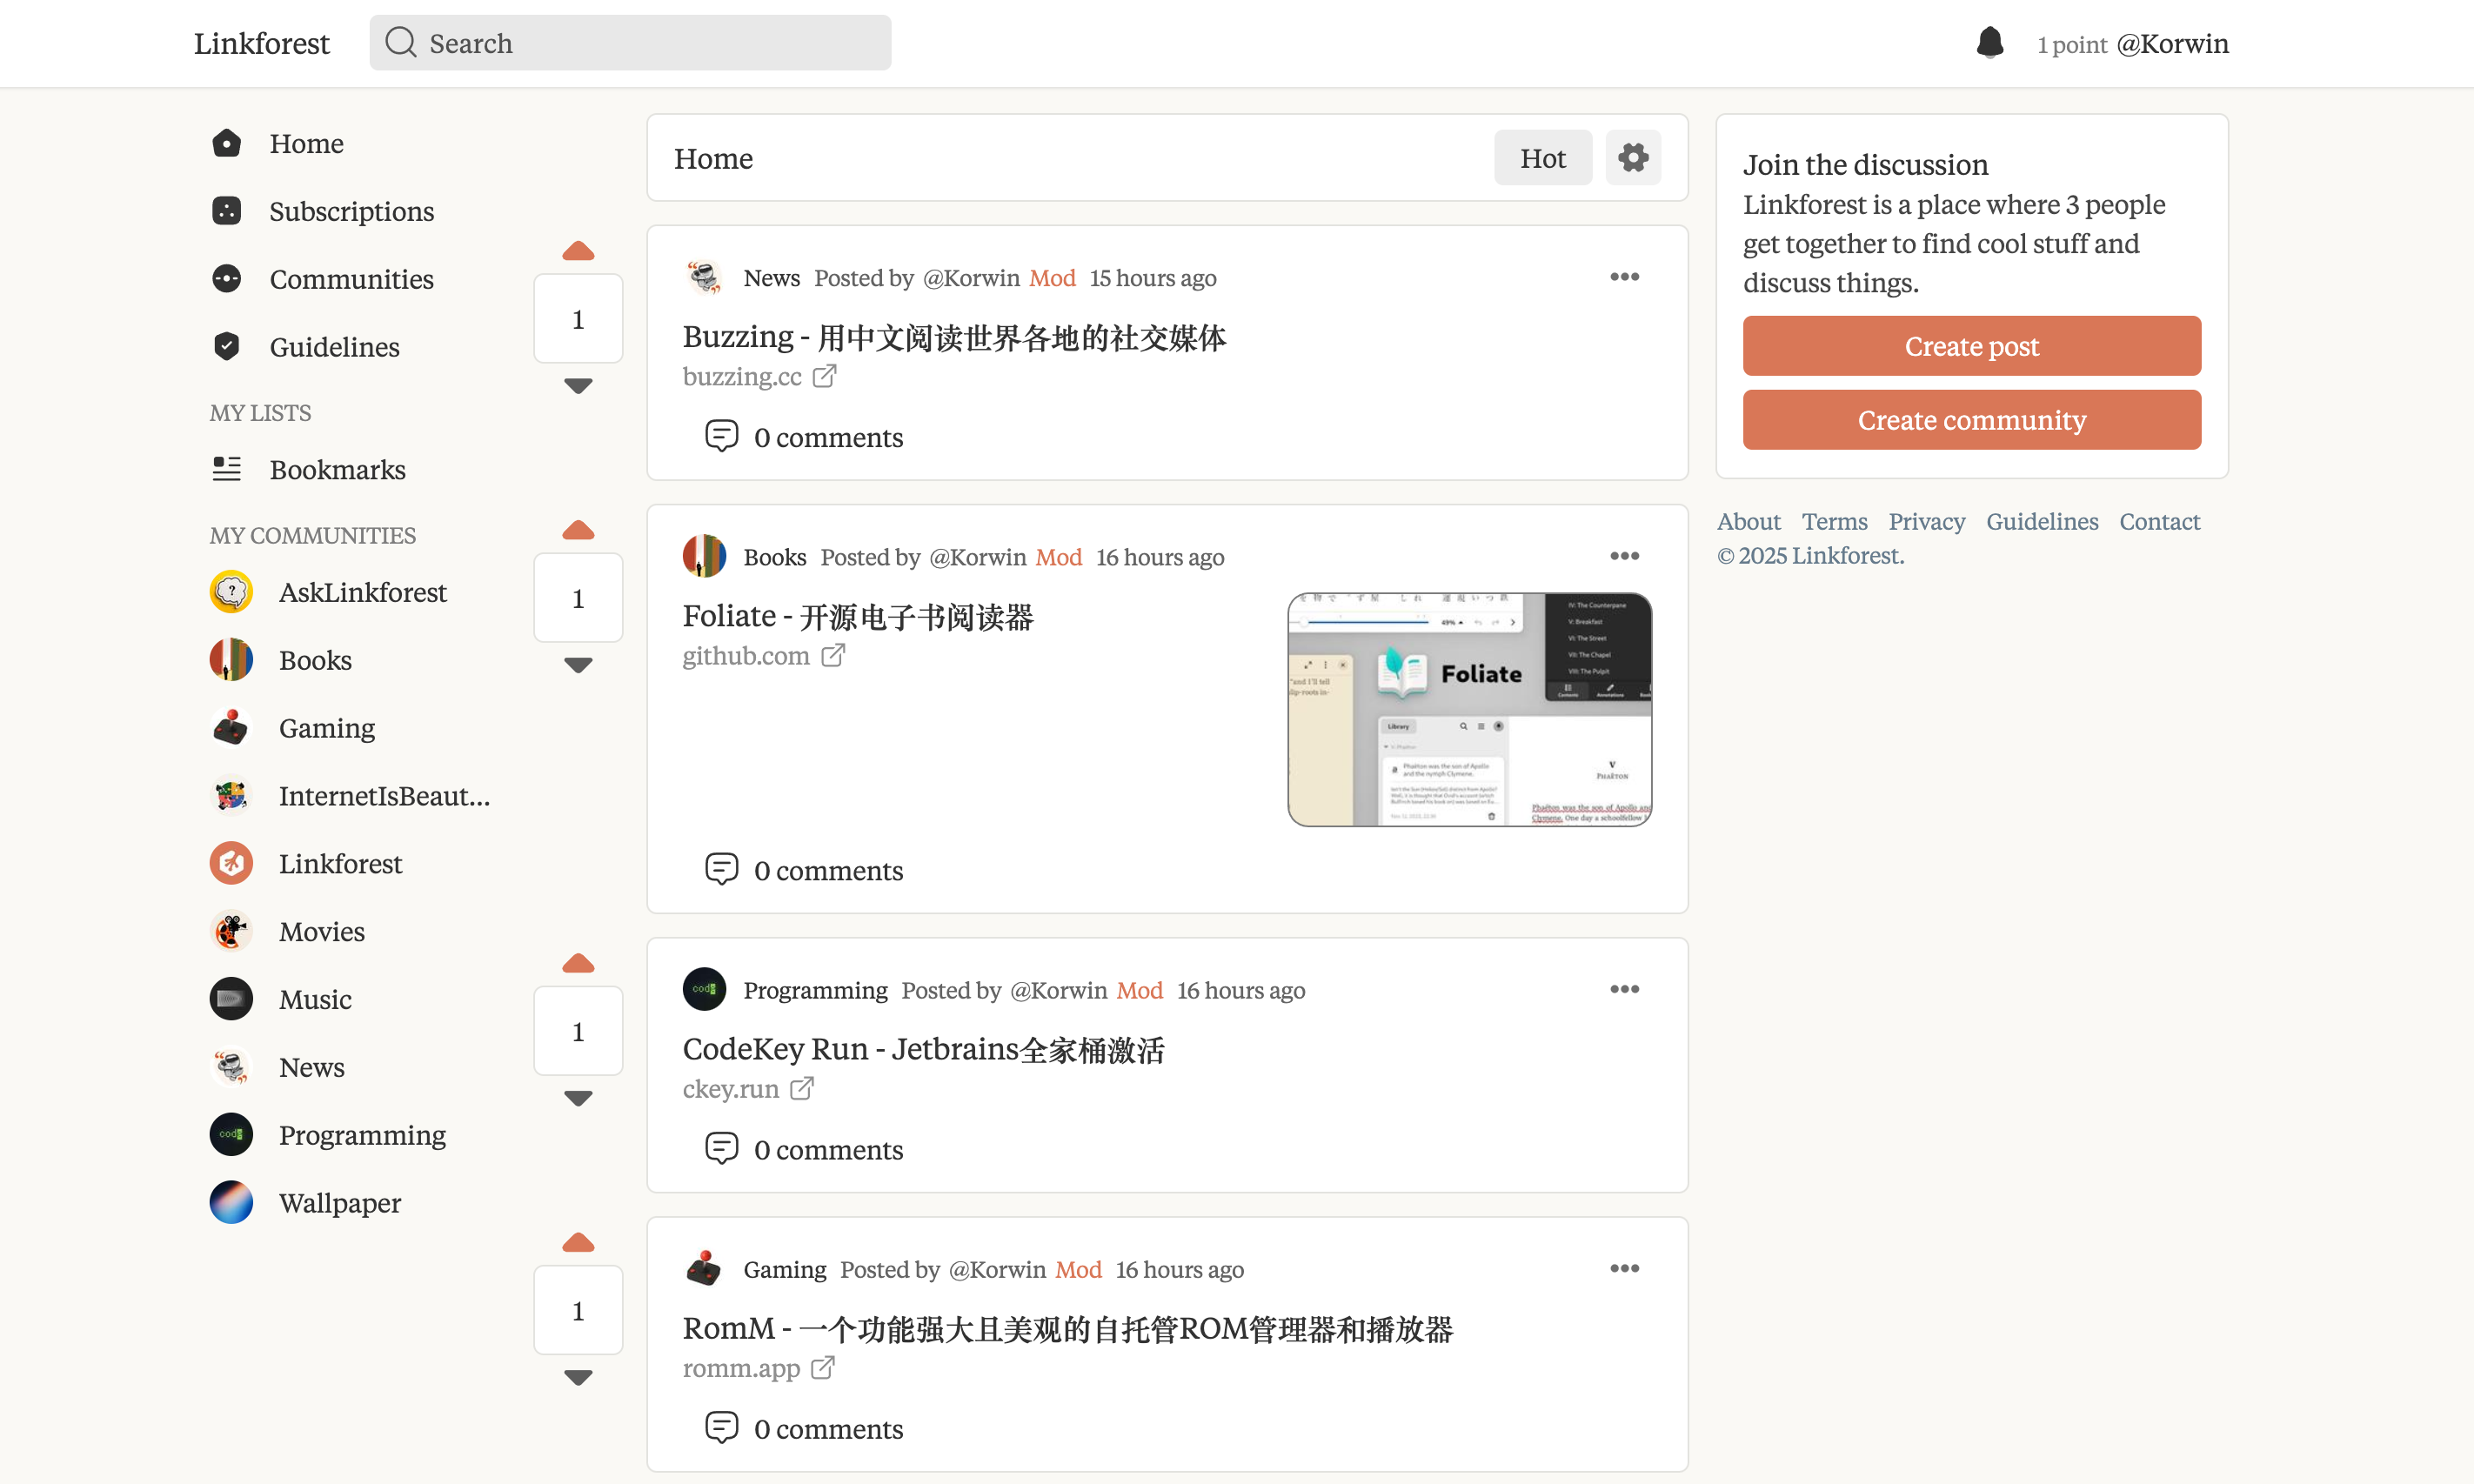Open the notifications bell
Screen dimensions: 2474x1484
tap(1990, 43)
